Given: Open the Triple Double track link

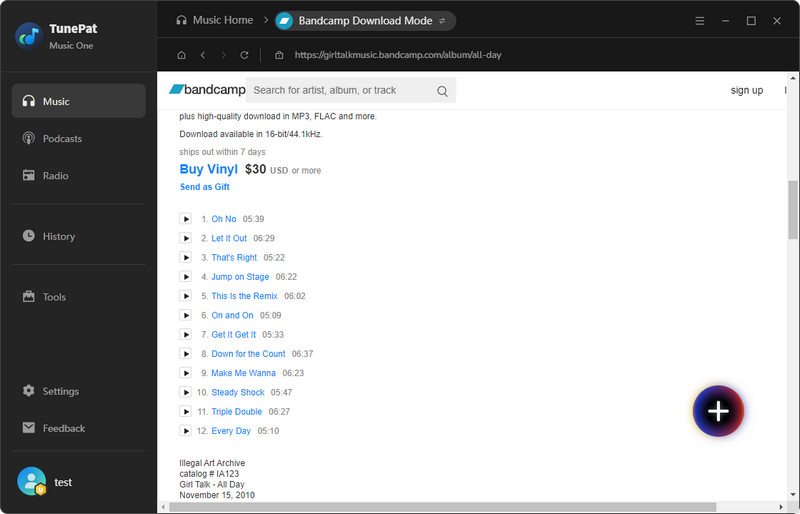Looking at the screenshot, I should coord(236,411).
